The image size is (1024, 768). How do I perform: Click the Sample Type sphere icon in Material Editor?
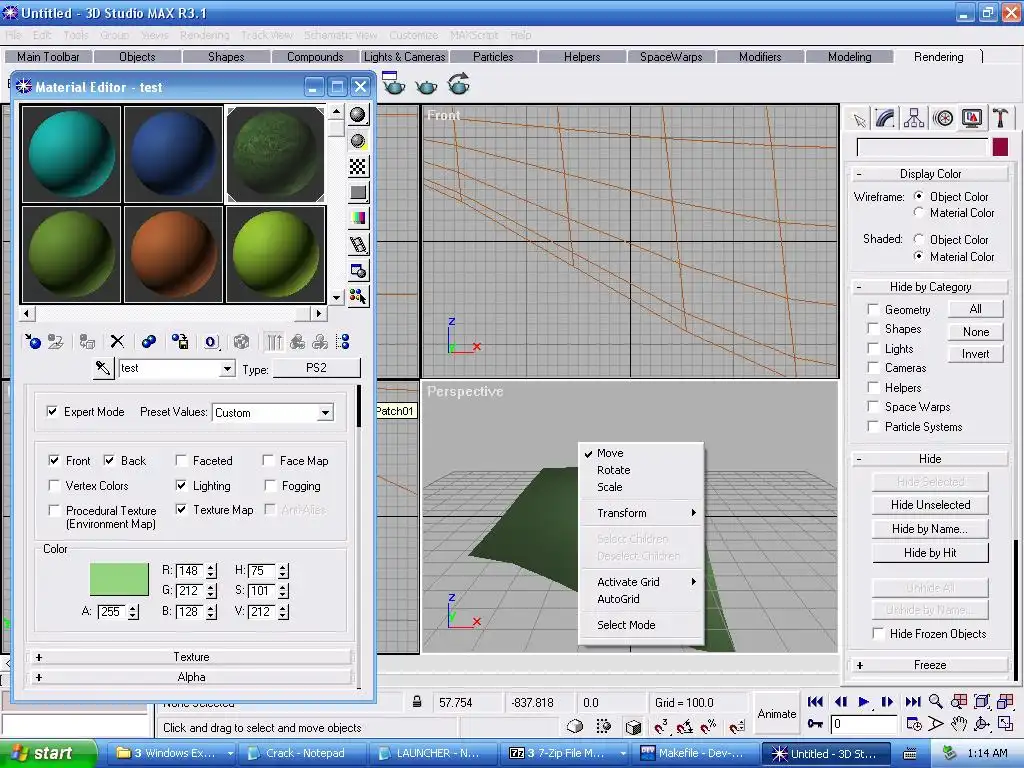pyautogui.click(x=358, y=115)
